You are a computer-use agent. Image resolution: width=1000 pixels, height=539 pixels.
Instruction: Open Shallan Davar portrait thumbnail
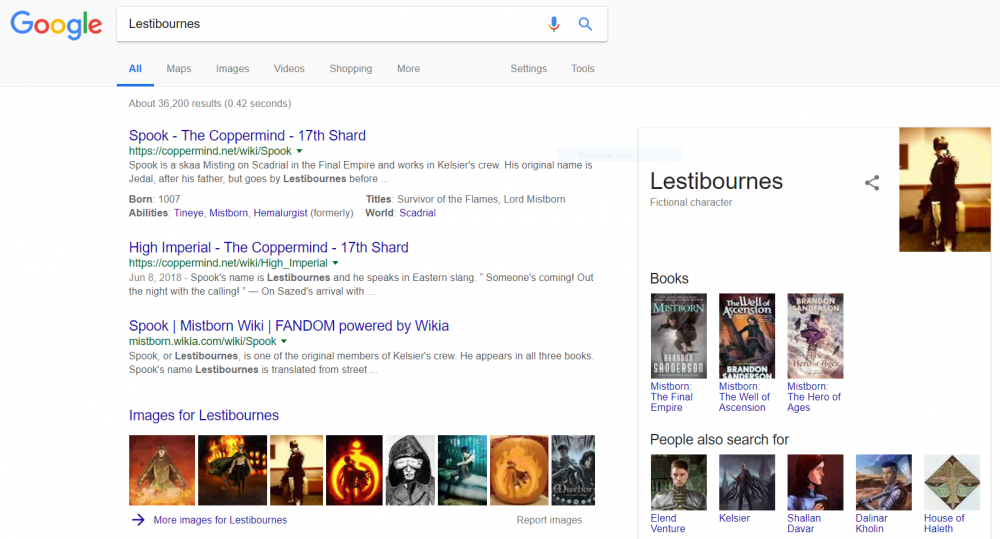(815, 482)
